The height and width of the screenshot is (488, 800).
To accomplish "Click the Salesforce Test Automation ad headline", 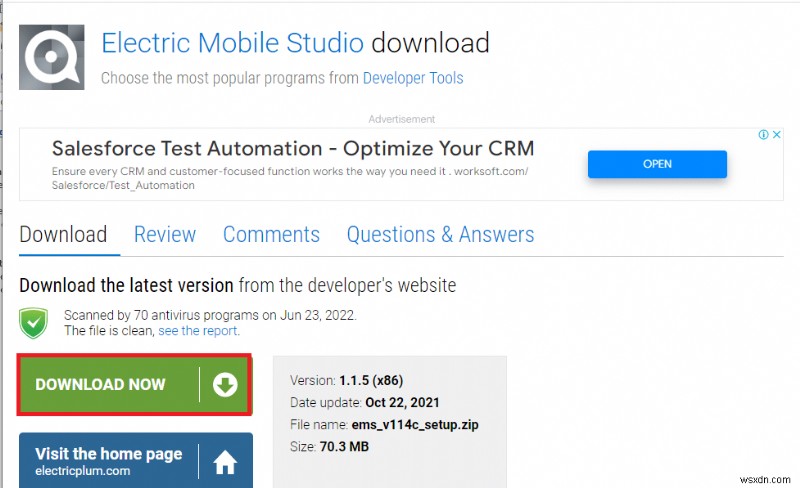I will [x=292, y=149].
